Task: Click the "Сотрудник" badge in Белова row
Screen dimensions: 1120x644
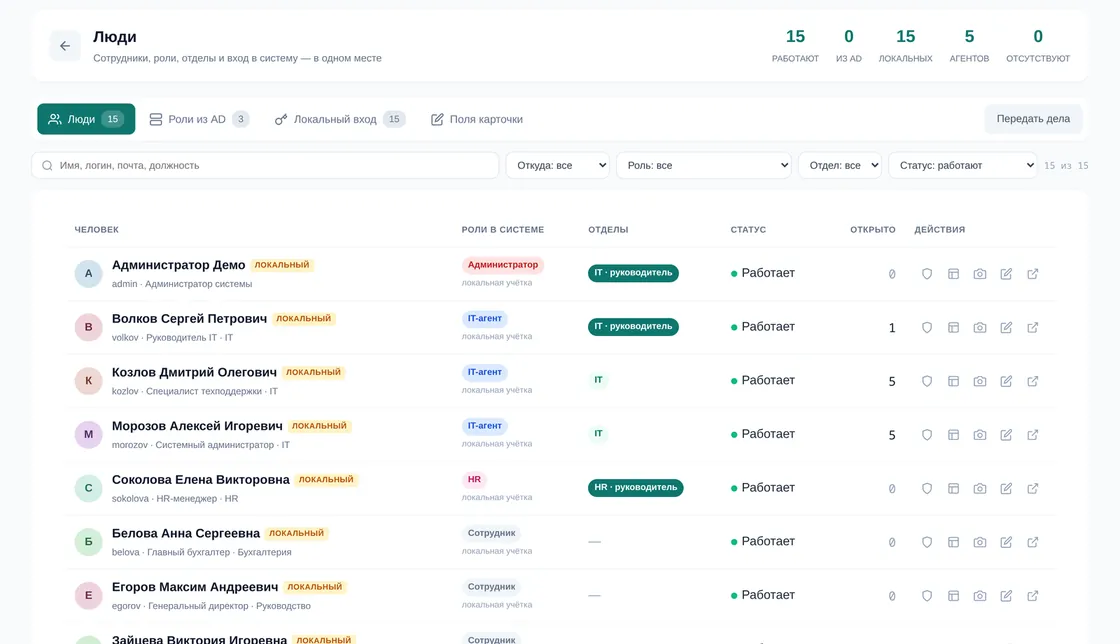Action: (x=491, y=533)
